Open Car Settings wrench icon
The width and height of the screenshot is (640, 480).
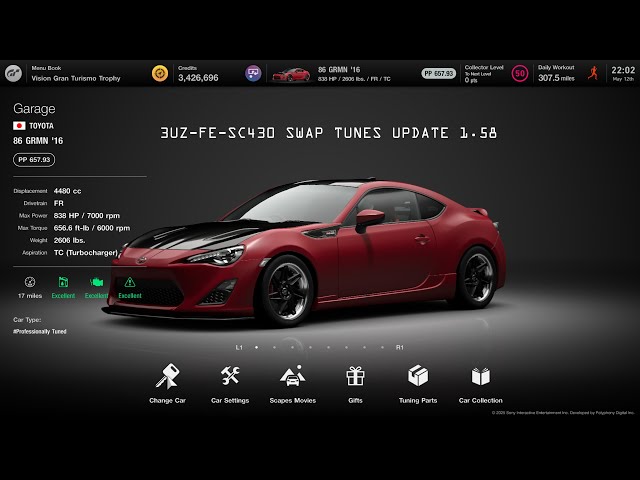coord(230,376)
